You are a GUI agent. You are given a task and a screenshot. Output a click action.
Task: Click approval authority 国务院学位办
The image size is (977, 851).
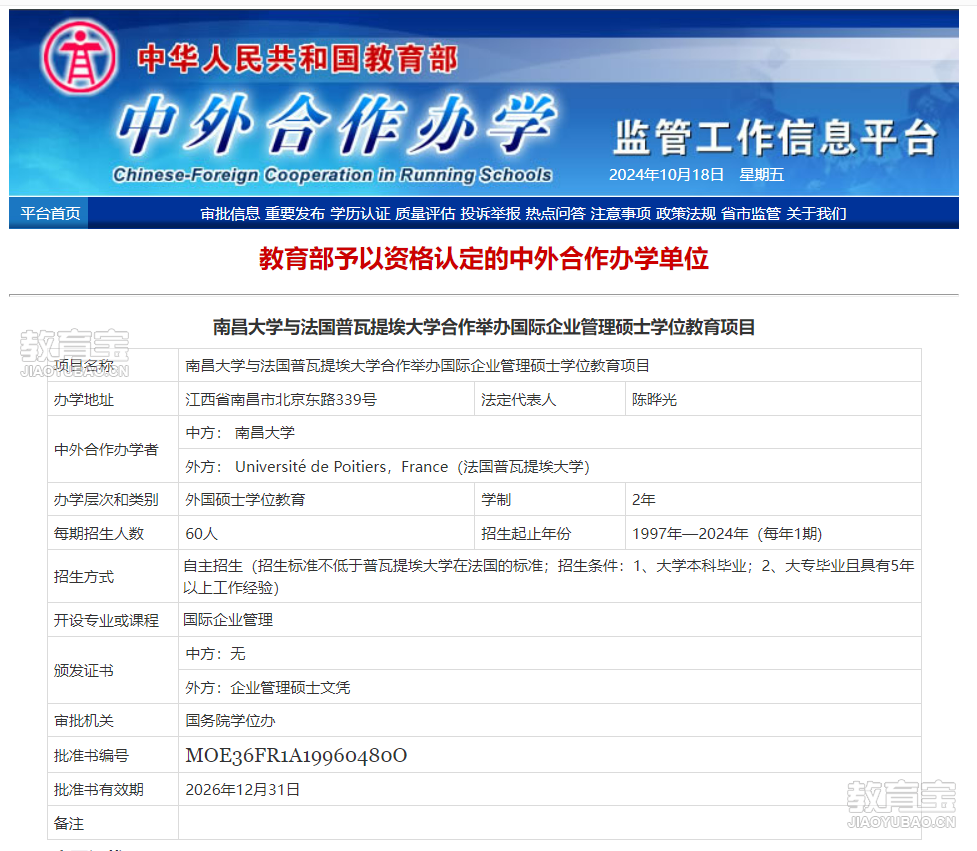tap(230, 721)
